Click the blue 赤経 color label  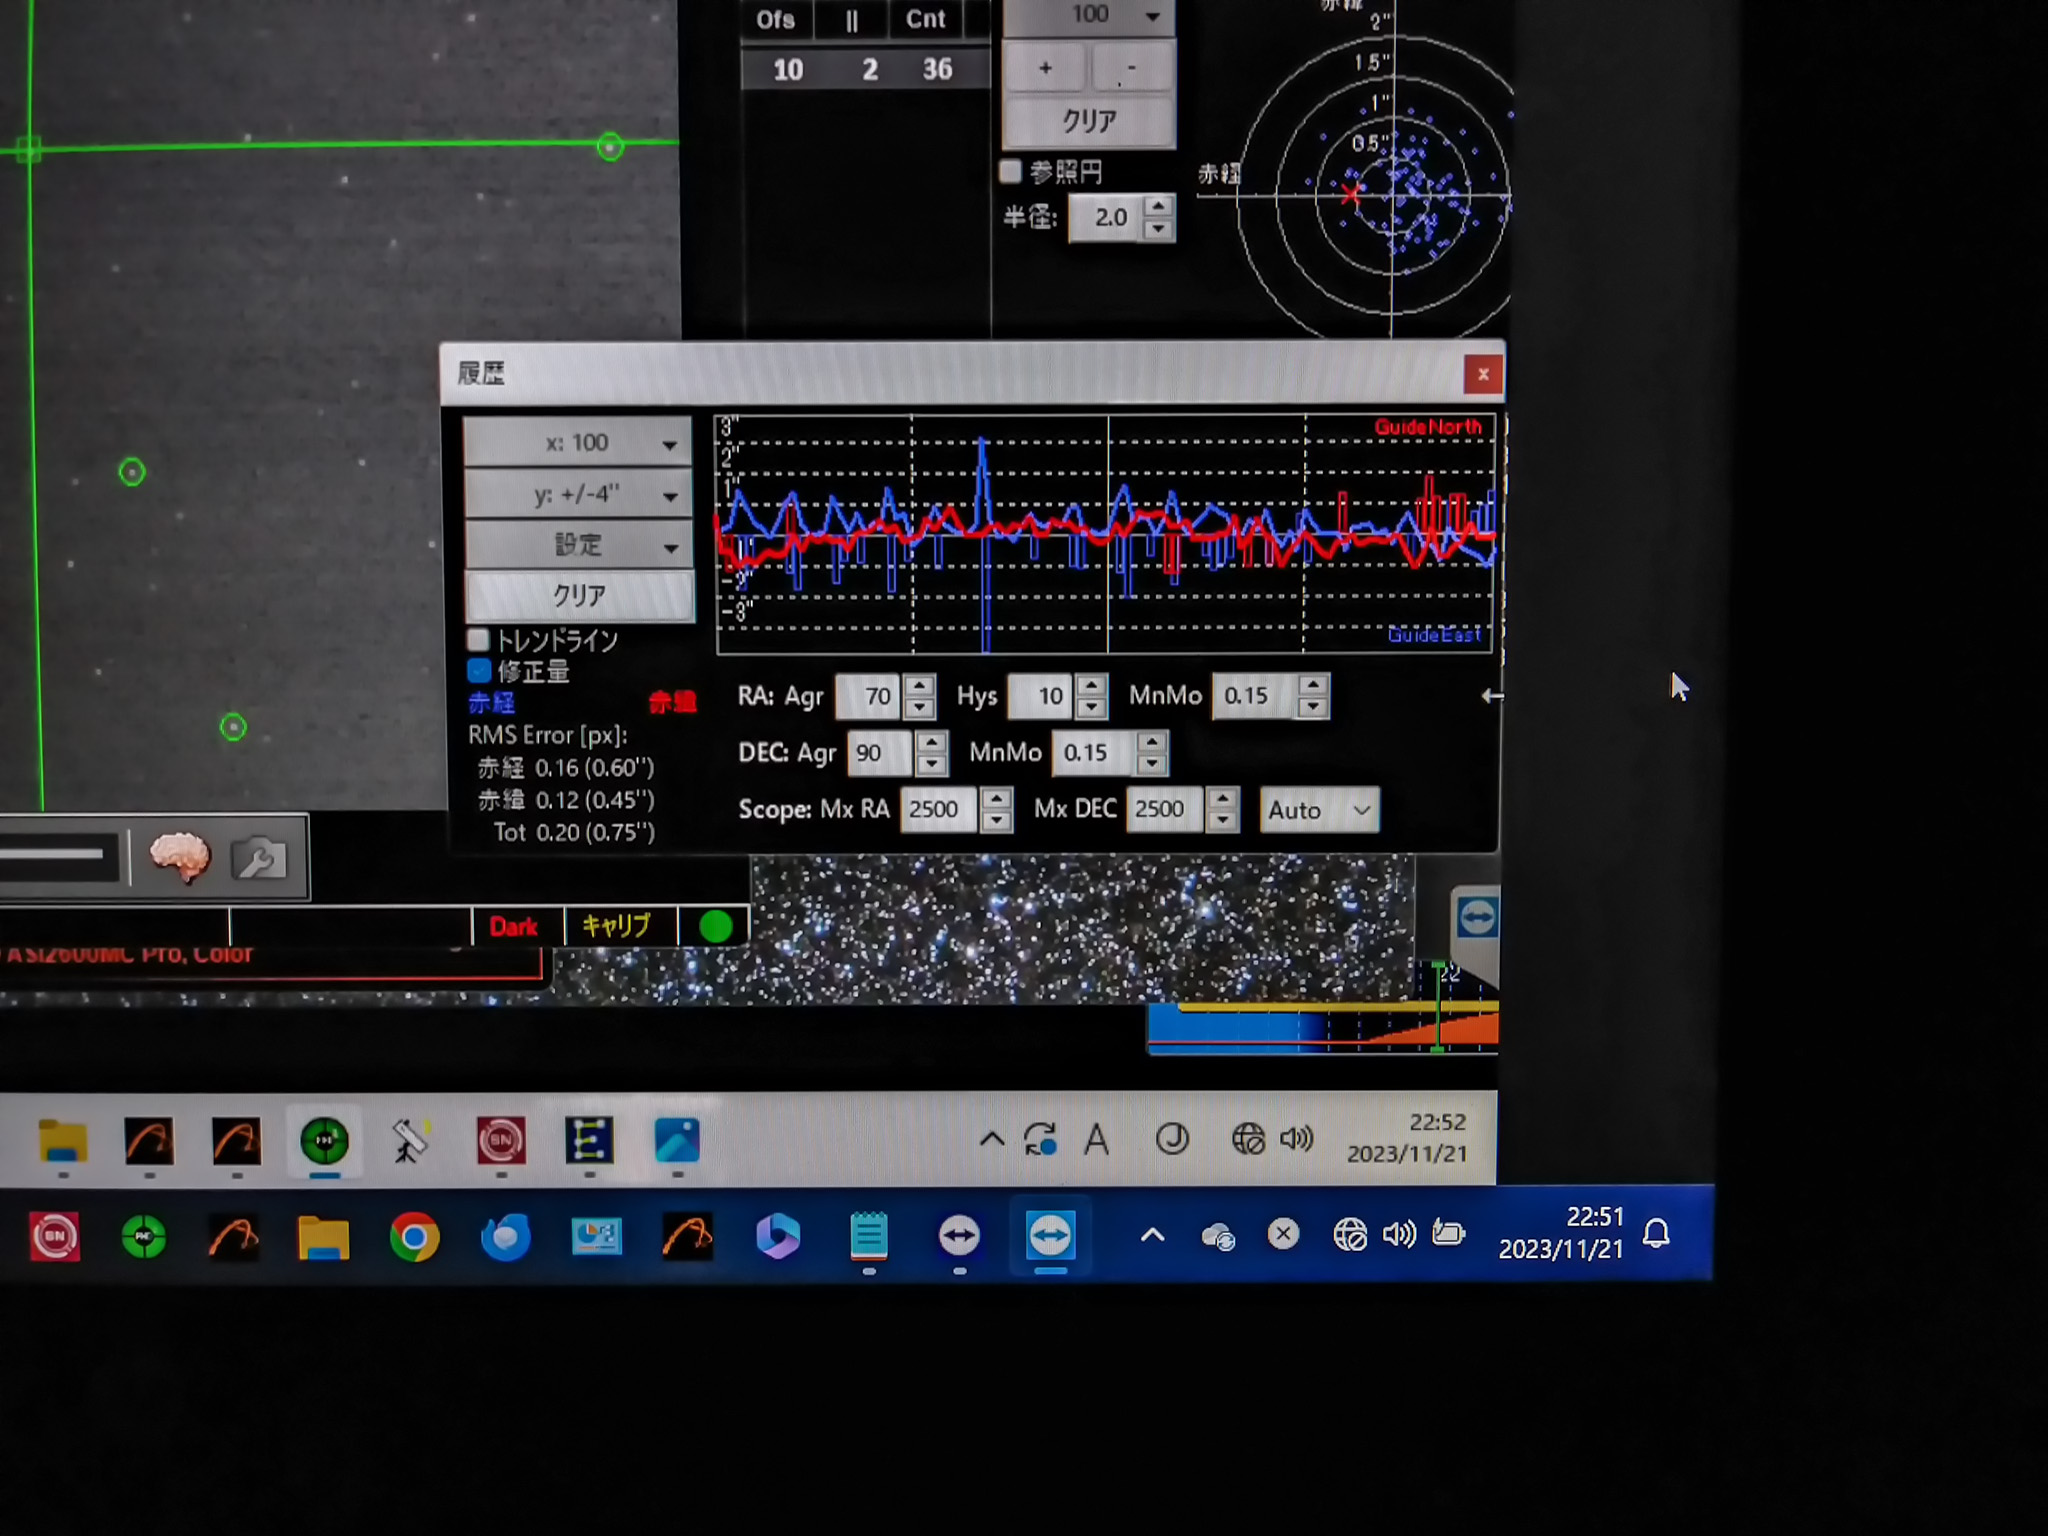tap(492, 702)
